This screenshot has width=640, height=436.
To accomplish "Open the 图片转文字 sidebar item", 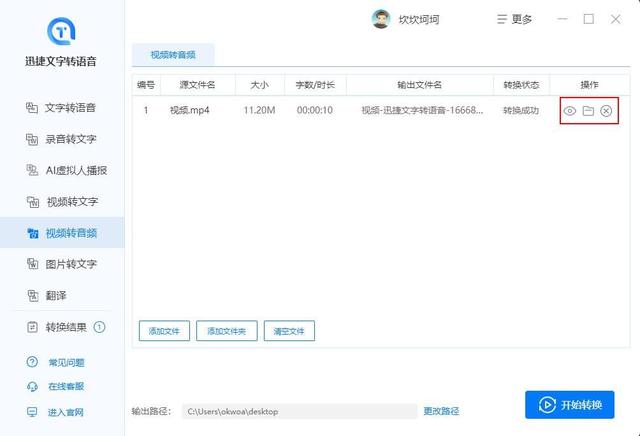I will (61, 264).
